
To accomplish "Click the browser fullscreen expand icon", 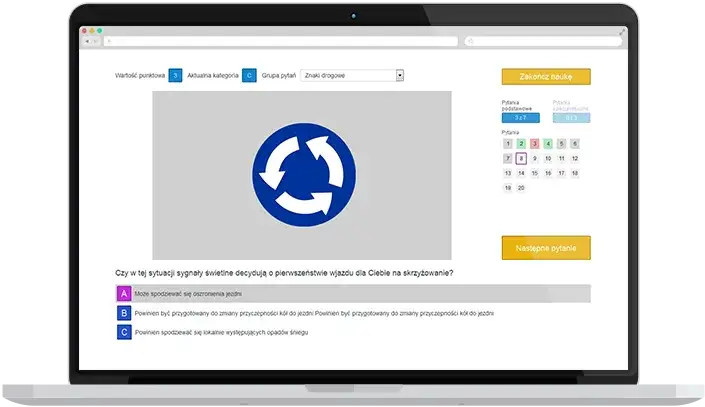I will [622, 31].
